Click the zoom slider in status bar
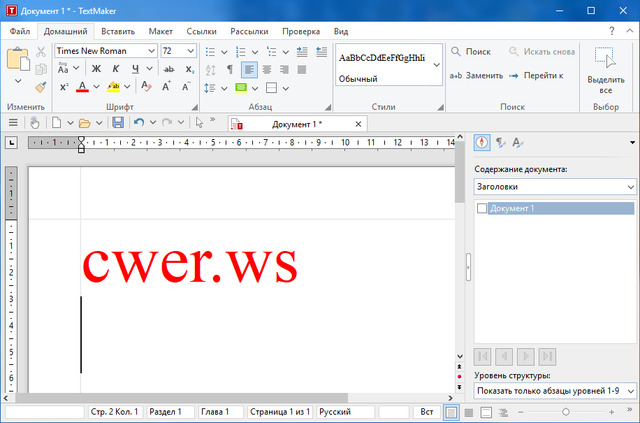Image resolution: width=640 pixels, height=423 pixels. (565, 412)
